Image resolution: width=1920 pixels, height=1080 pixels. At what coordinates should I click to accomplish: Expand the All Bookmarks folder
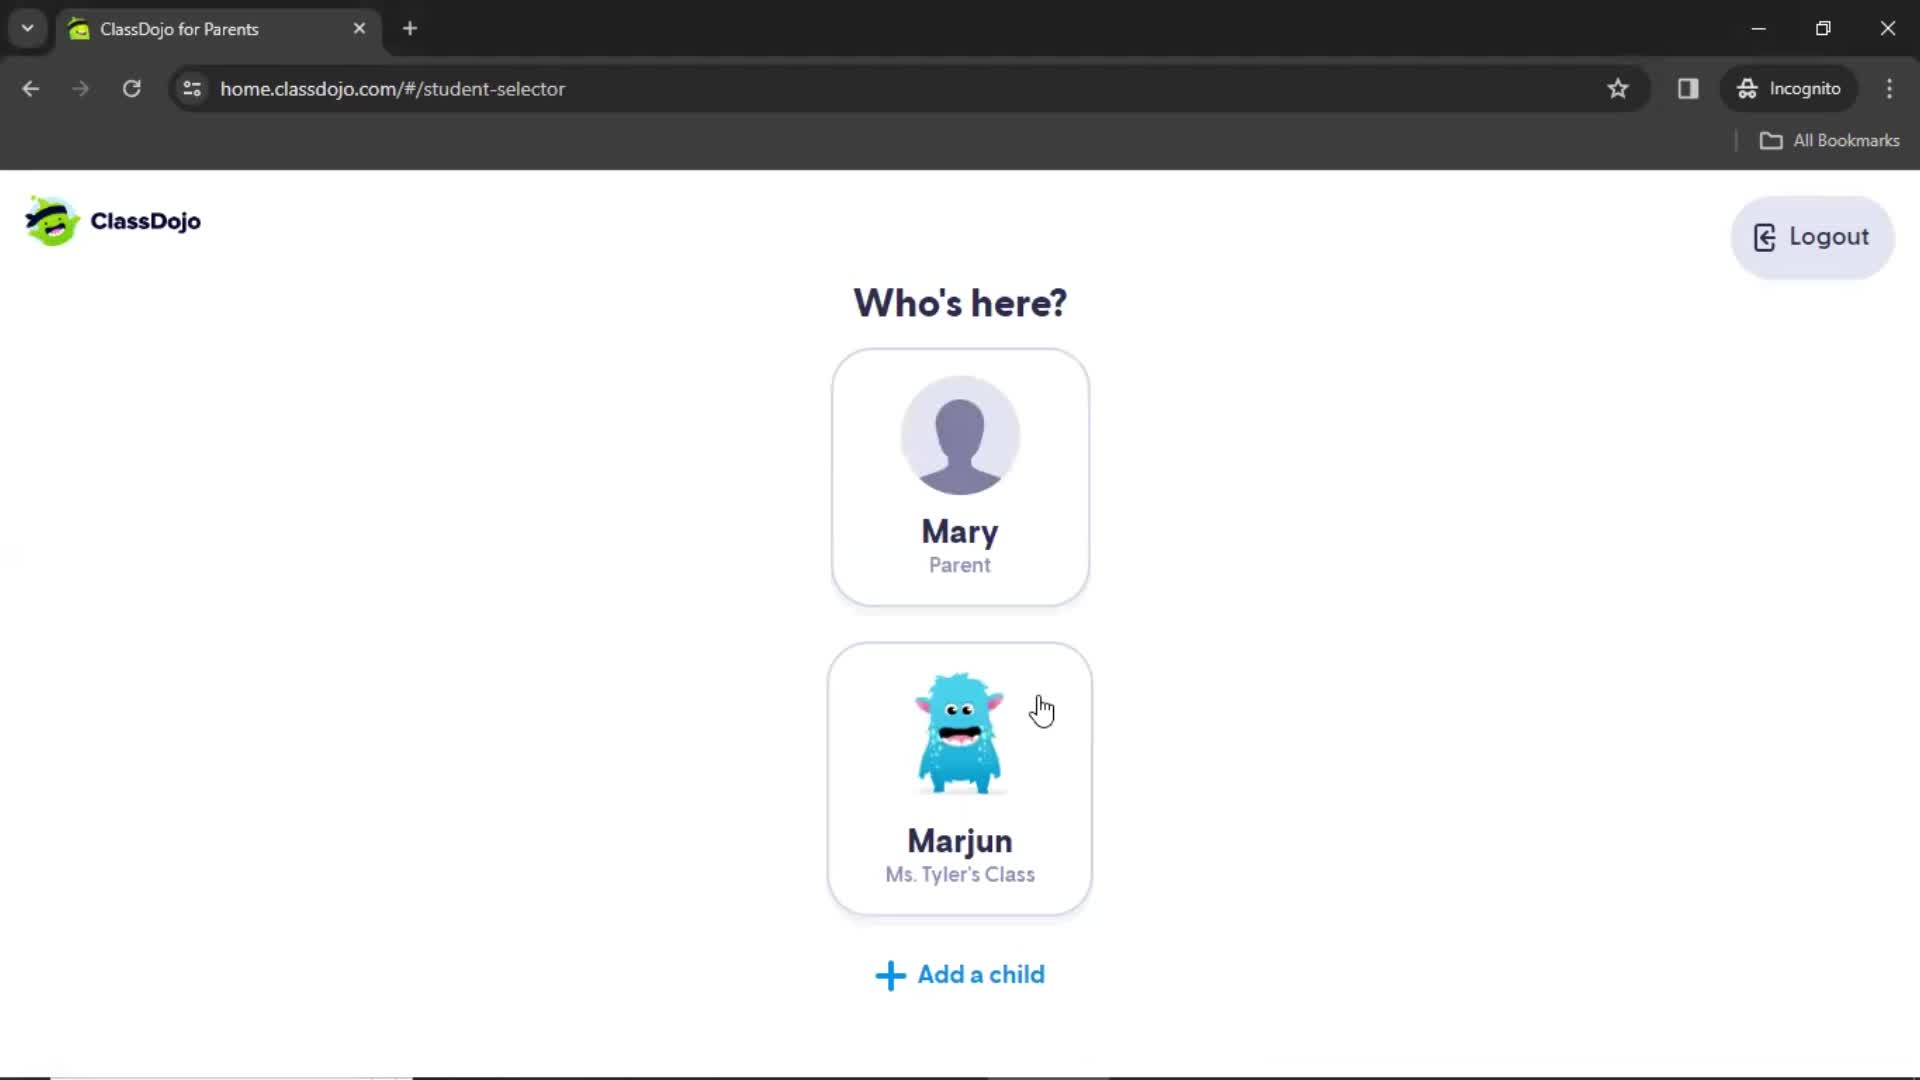tap(1833, 141)
